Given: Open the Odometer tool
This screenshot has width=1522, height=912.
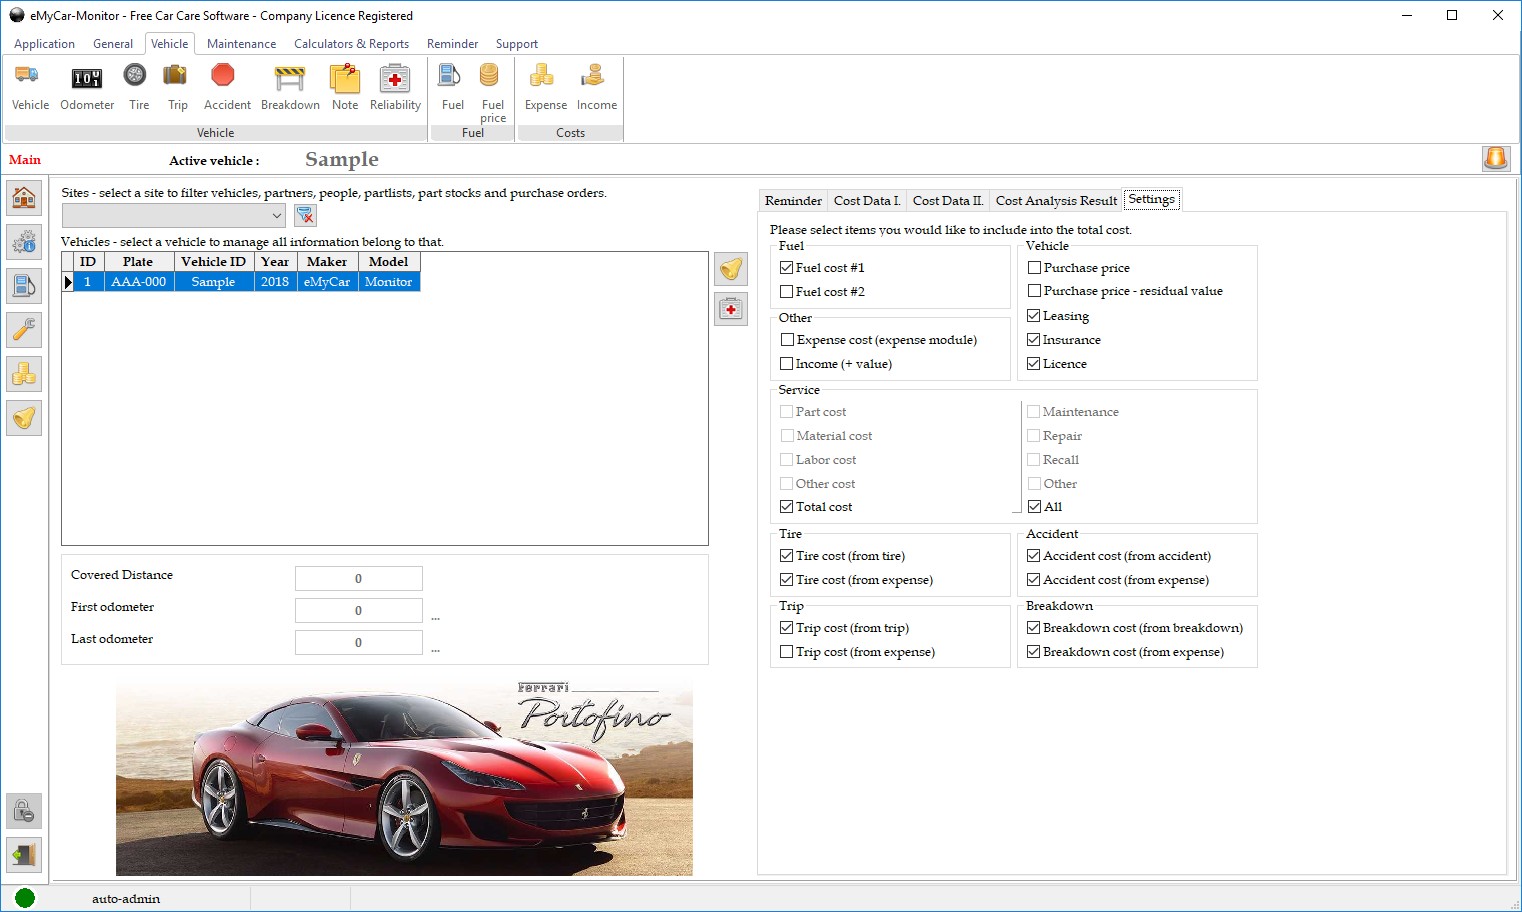Looking at the screenshot, I should [87, 85].
